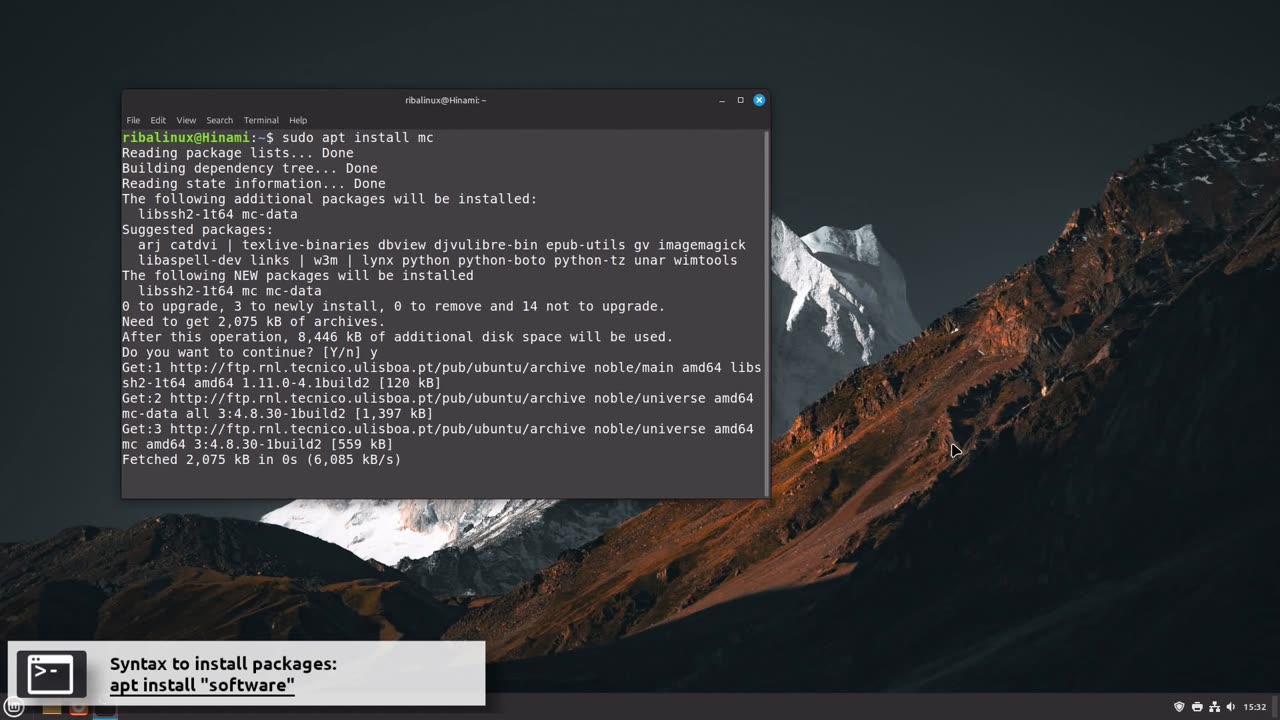Click the '0 to upgrade, 3 to newly install' line
The image size is (1280, 720).
click(394, 306)
